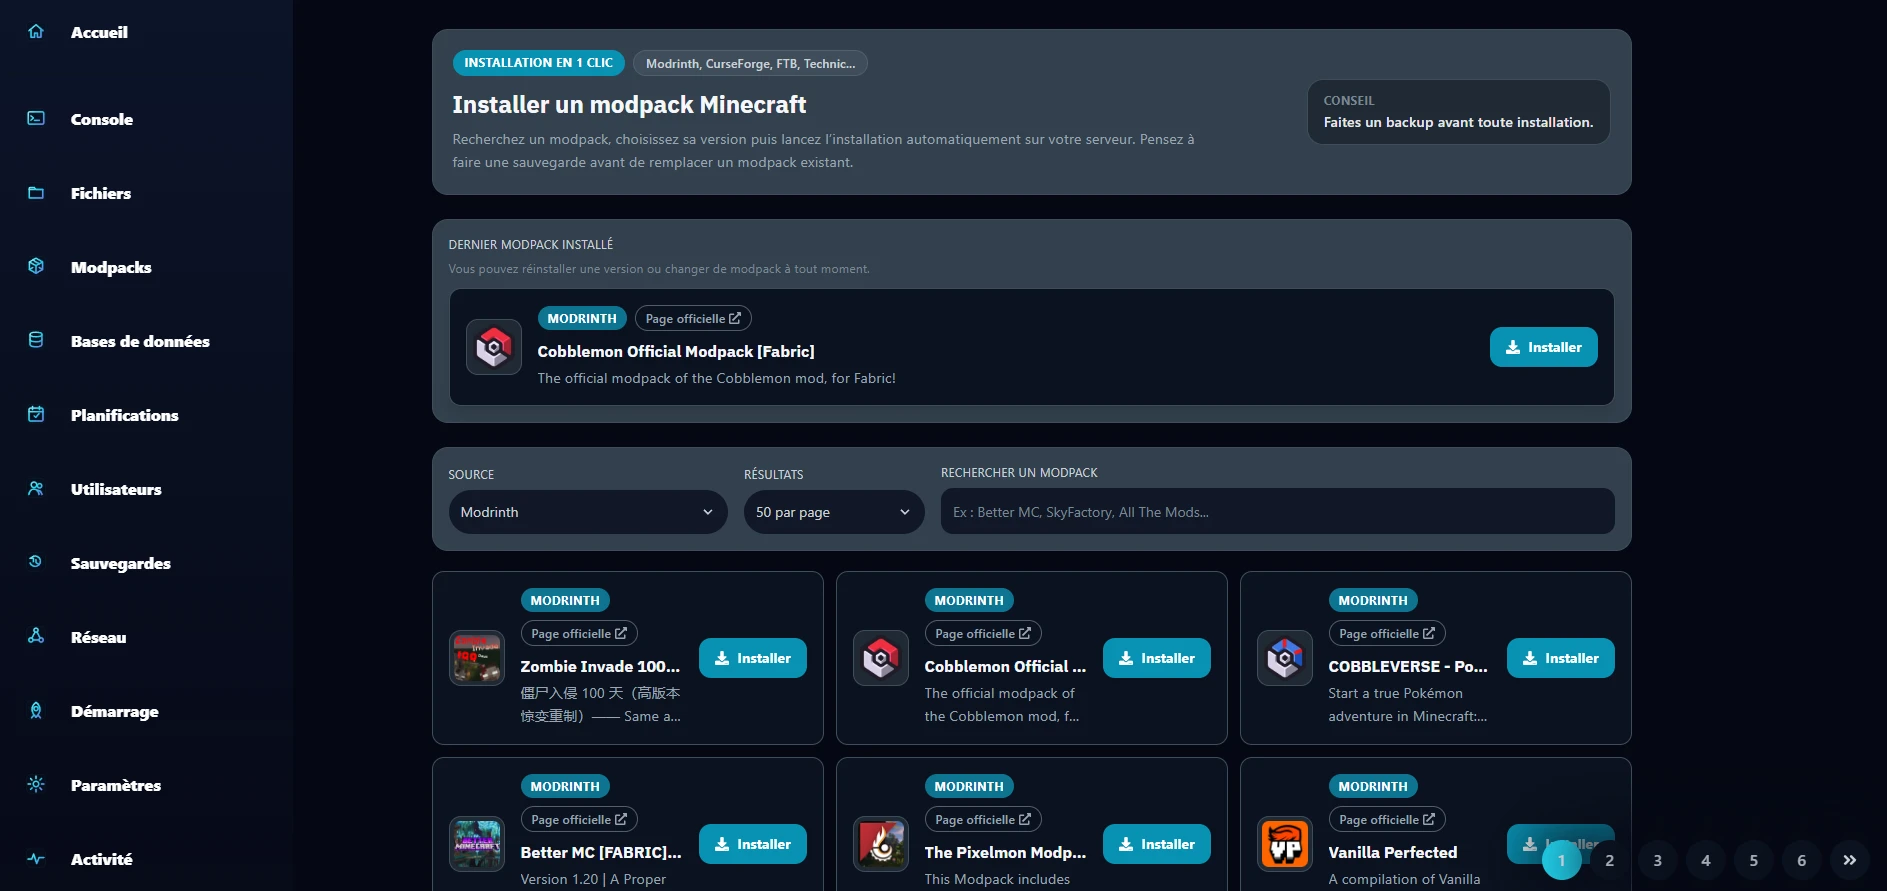
Task: Go to results page 2
Action: pyautogui.click(x=1609, y=860)
